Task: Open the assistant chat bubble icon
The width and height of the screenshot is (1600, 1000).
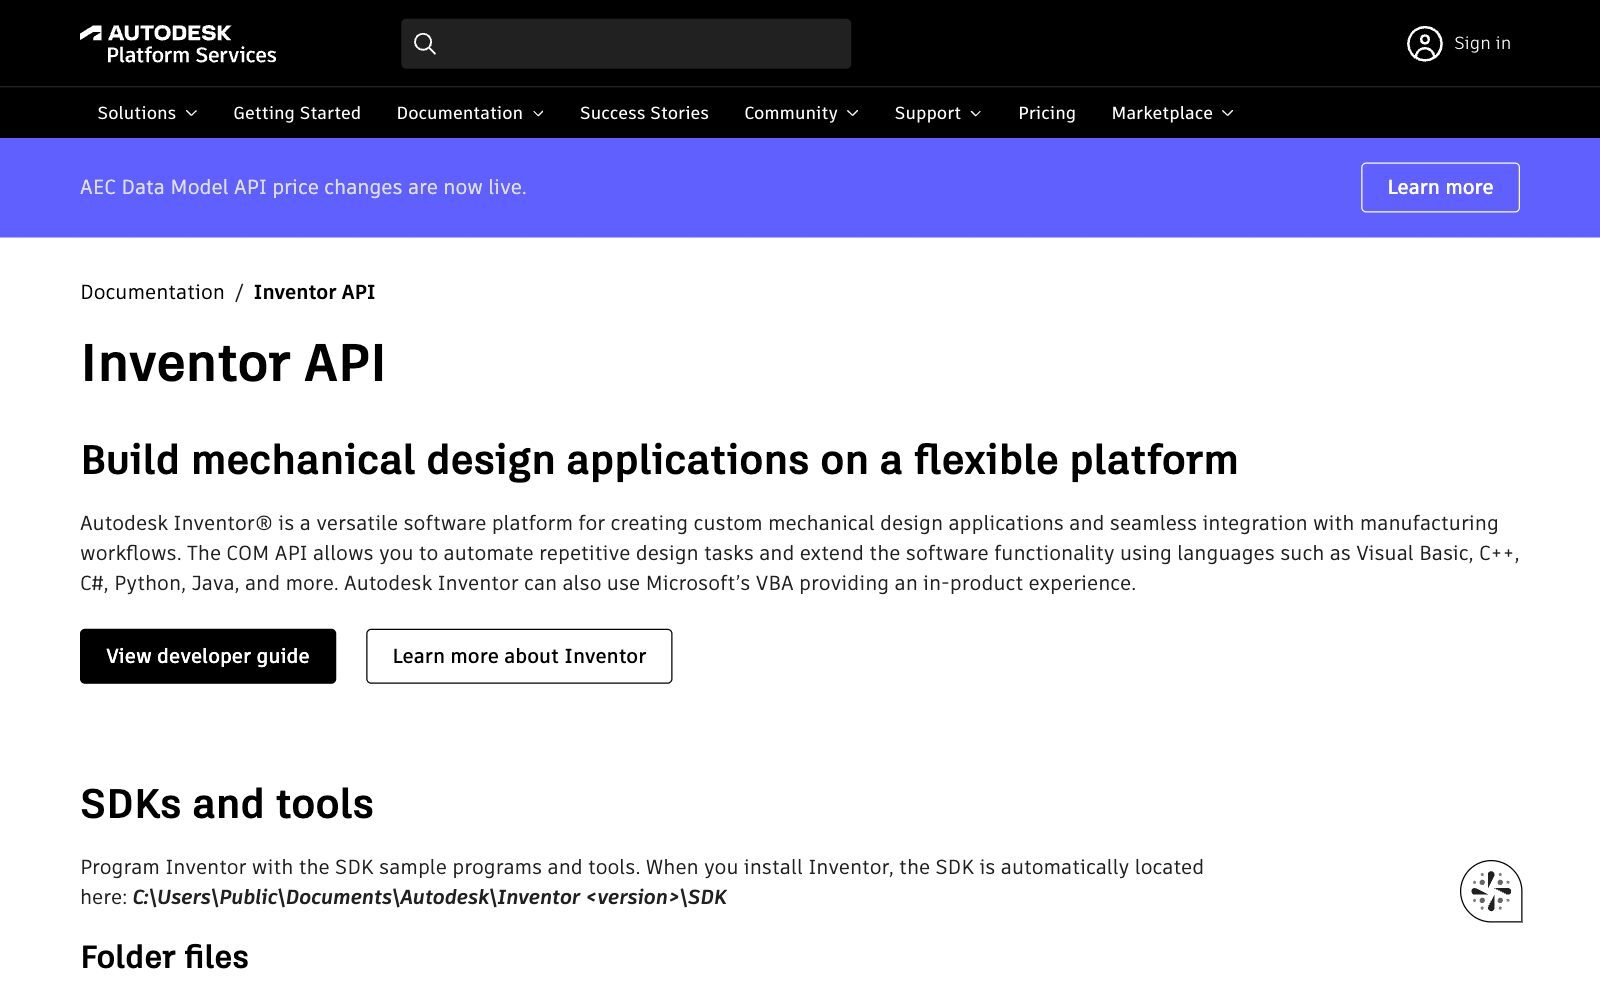Action: [x=1491, y=891]
